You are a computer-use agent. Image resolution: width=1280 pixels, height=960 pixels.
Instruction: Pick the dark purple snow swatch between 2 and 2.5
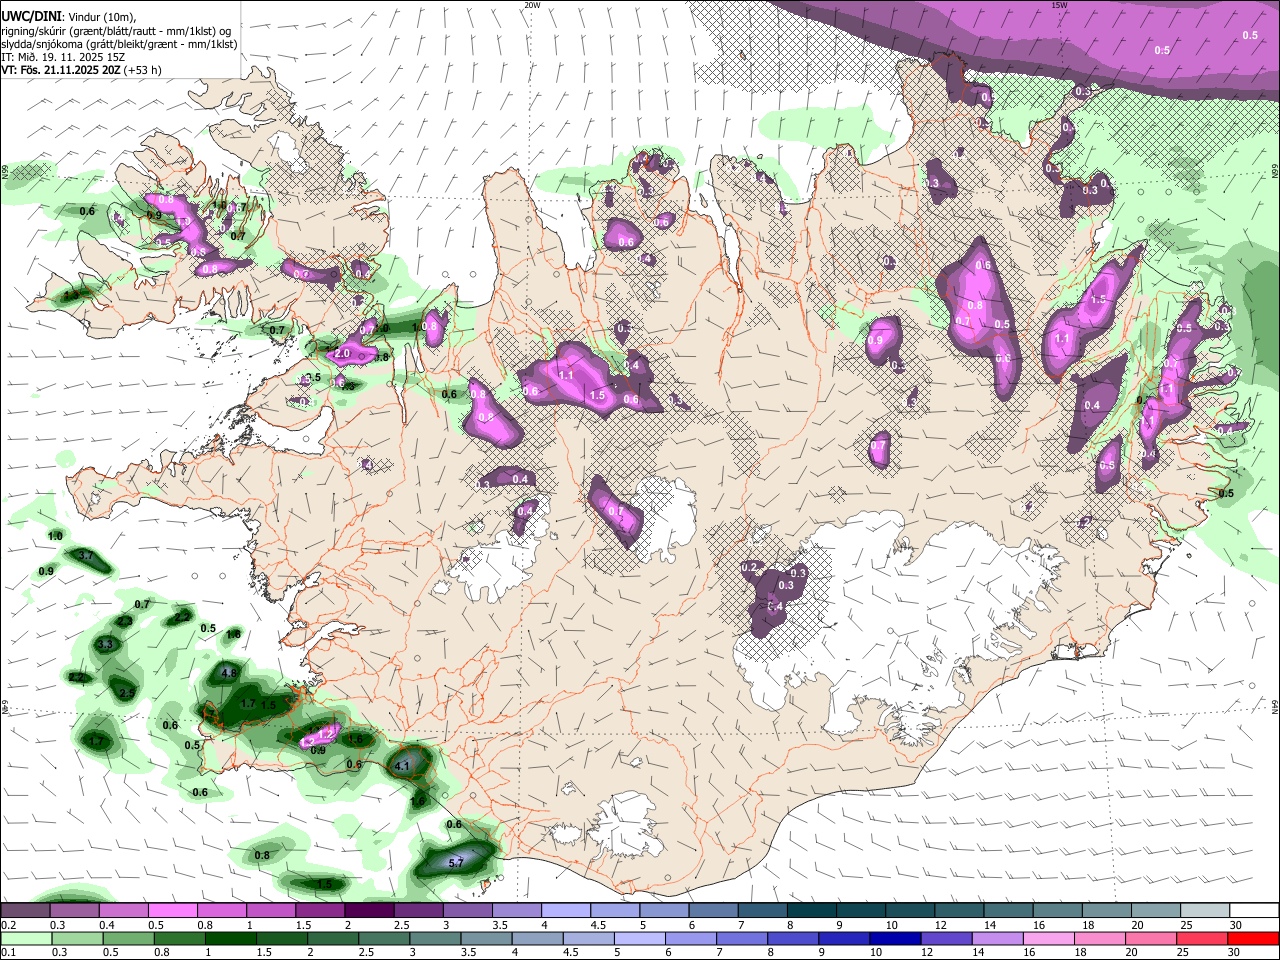click(368, 910)
